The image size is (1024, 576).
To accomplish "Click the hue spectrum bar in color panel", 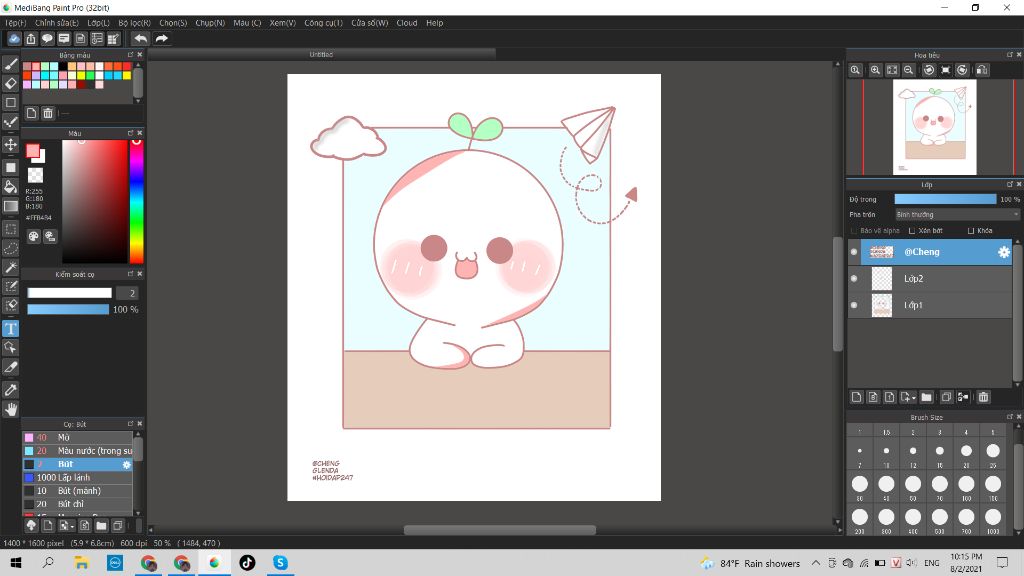I will (x=136, y=201).
